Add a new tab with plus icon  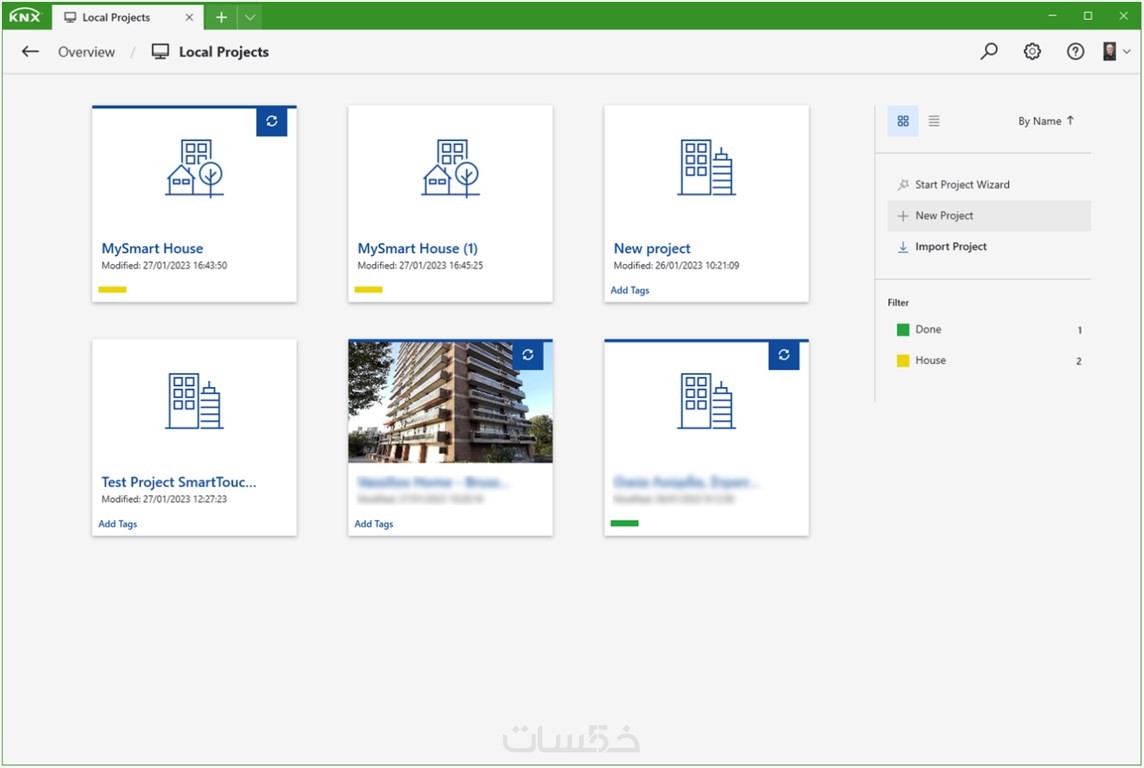[221, 17]
